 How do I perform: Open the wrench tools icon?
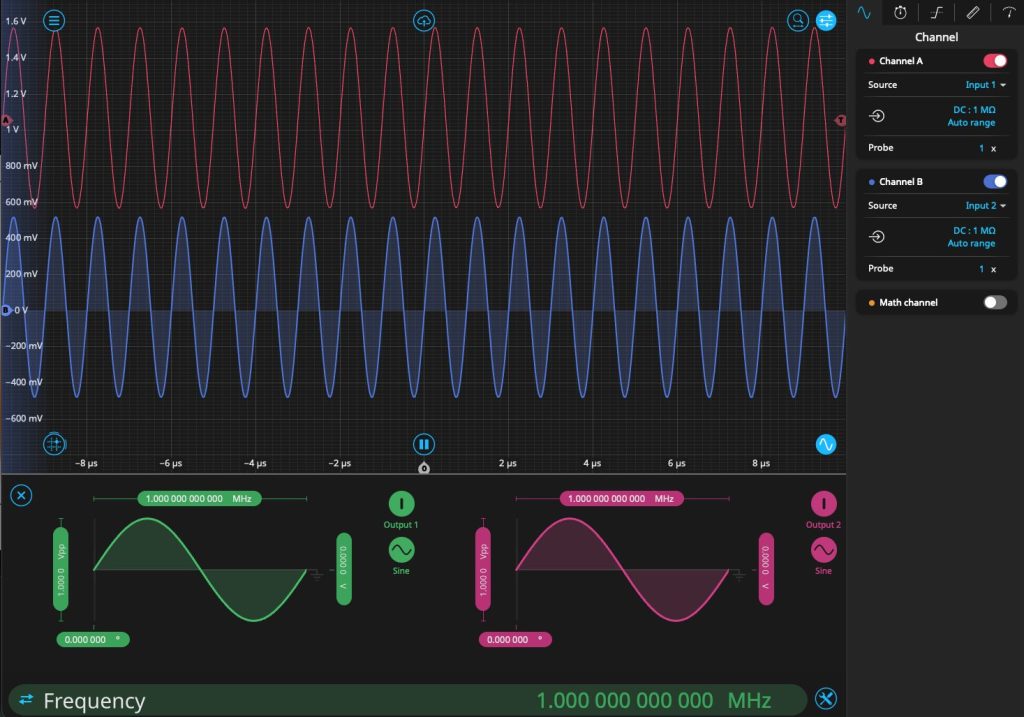pyautogui.click(x=825, y=699)
